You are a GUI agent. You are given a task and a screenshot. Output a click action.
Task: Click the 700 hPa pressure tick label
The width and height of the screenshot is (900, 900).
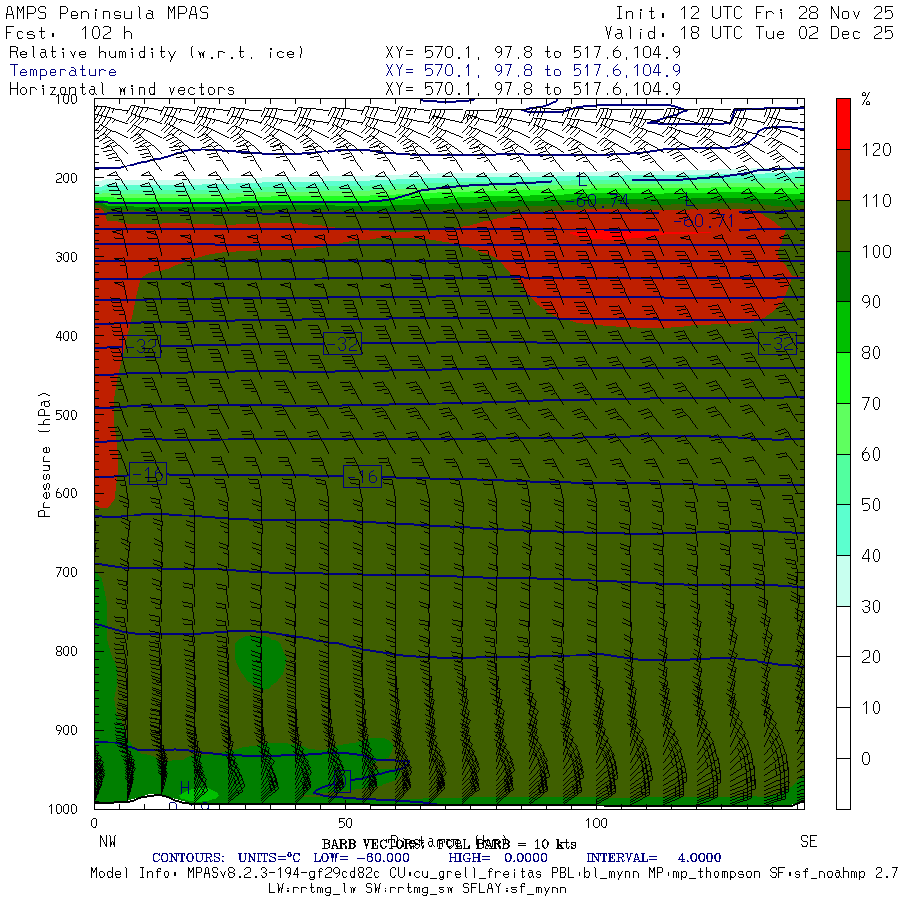tap(66, 572)
